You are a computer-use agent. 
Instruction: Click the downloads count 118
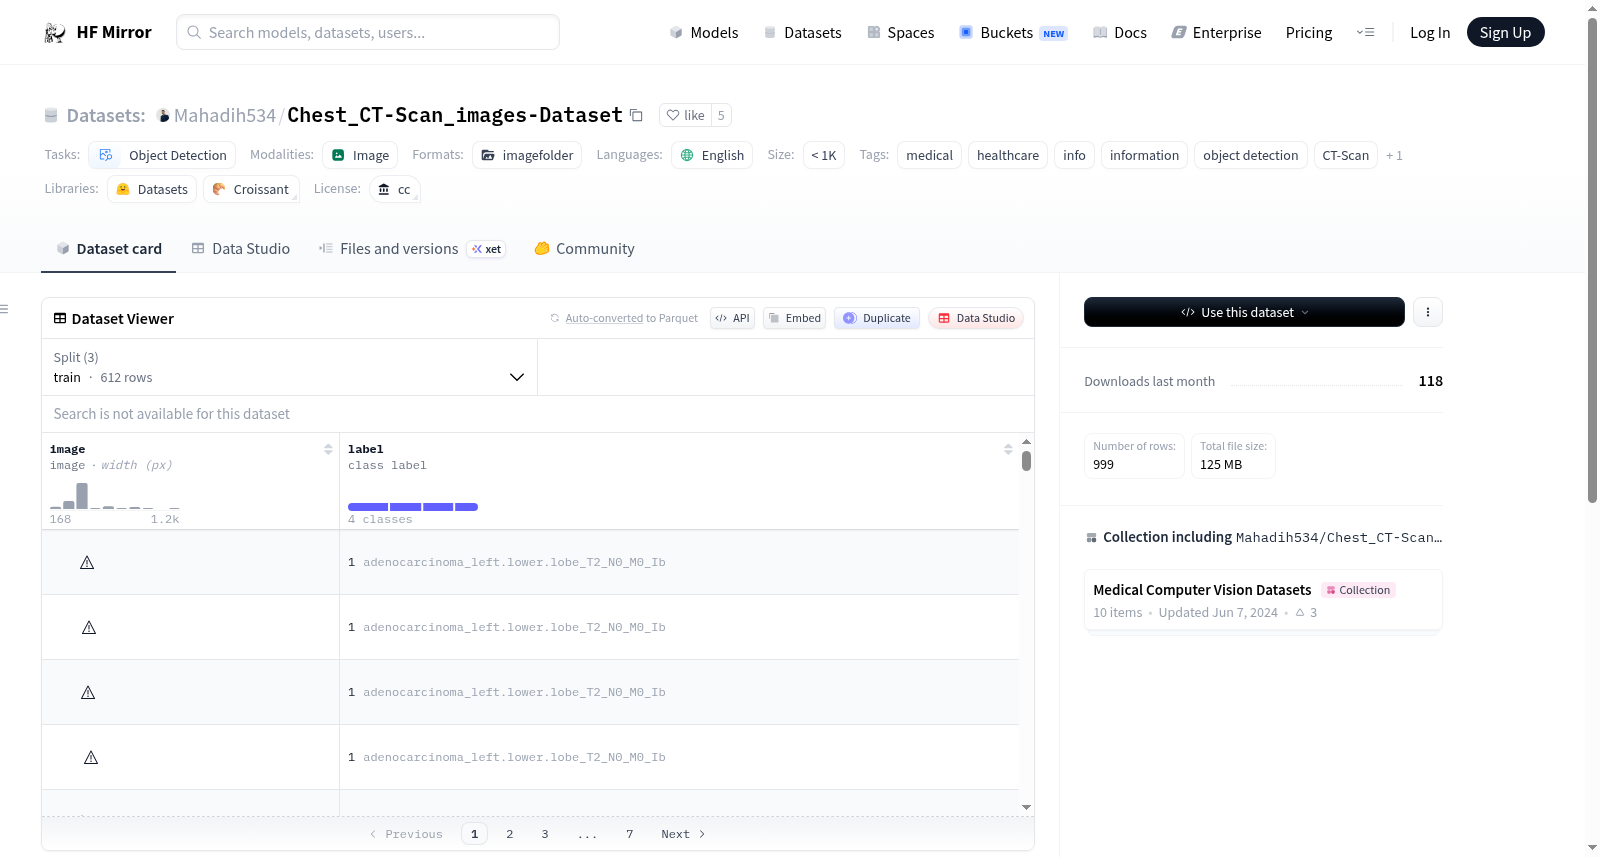coord(1431,381)
